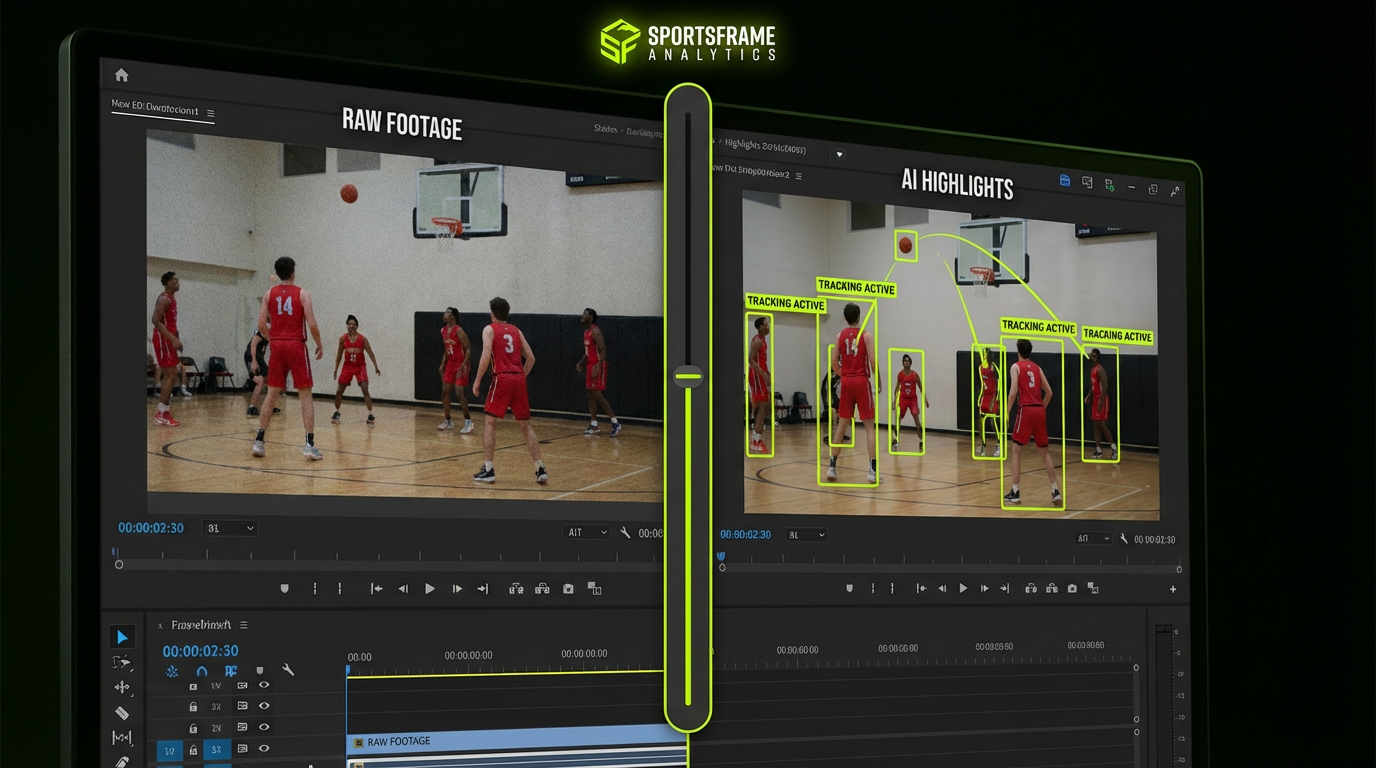Click the plus button editor in right monitor

1173,589
